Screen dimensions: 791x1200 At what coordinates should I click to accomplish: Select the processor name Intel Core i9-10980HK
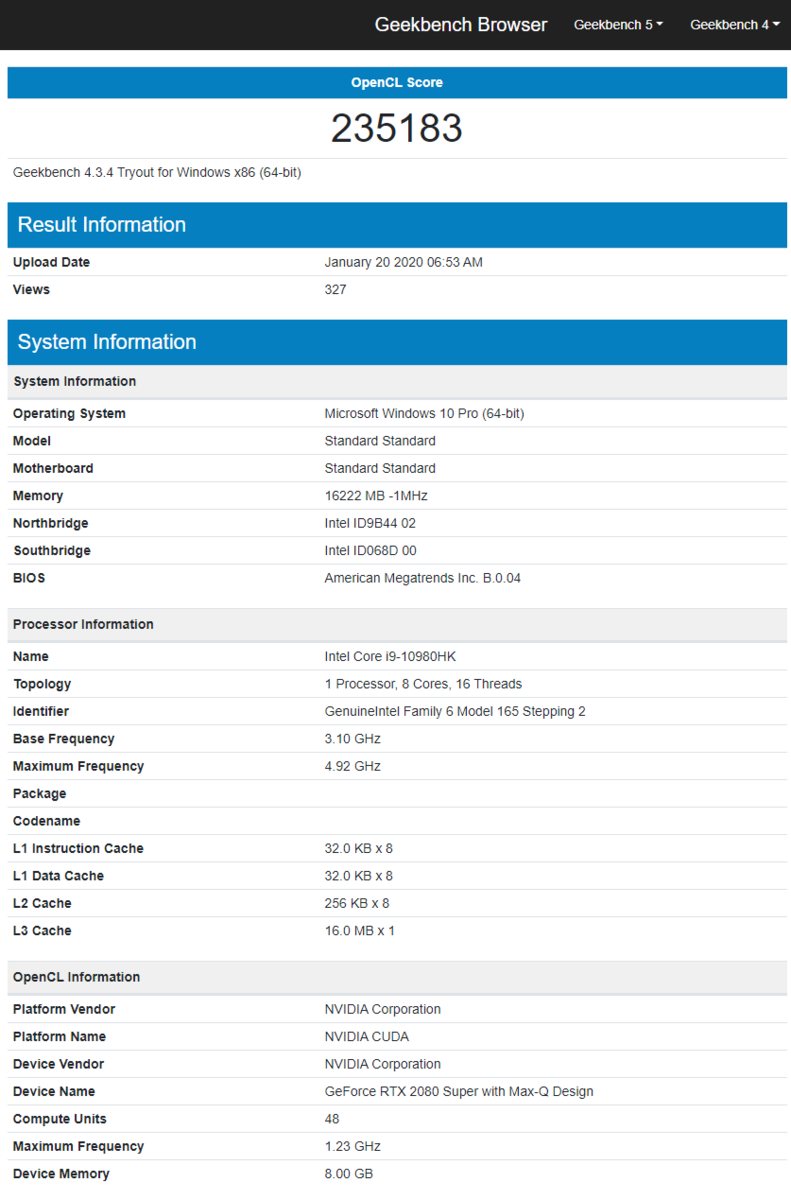click(x=390, y=657)
